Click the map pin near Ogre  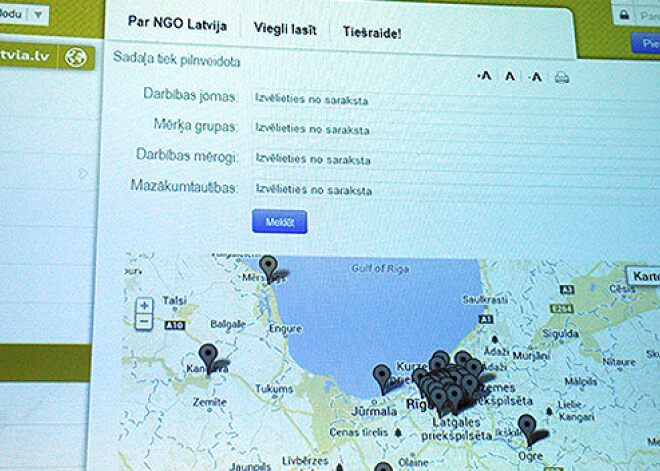tap(527, 427)
